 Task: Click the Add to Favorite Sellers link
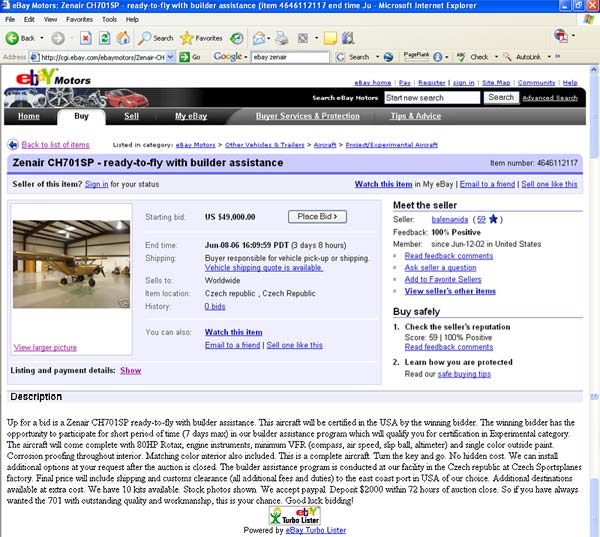click(x=443, y=279)
